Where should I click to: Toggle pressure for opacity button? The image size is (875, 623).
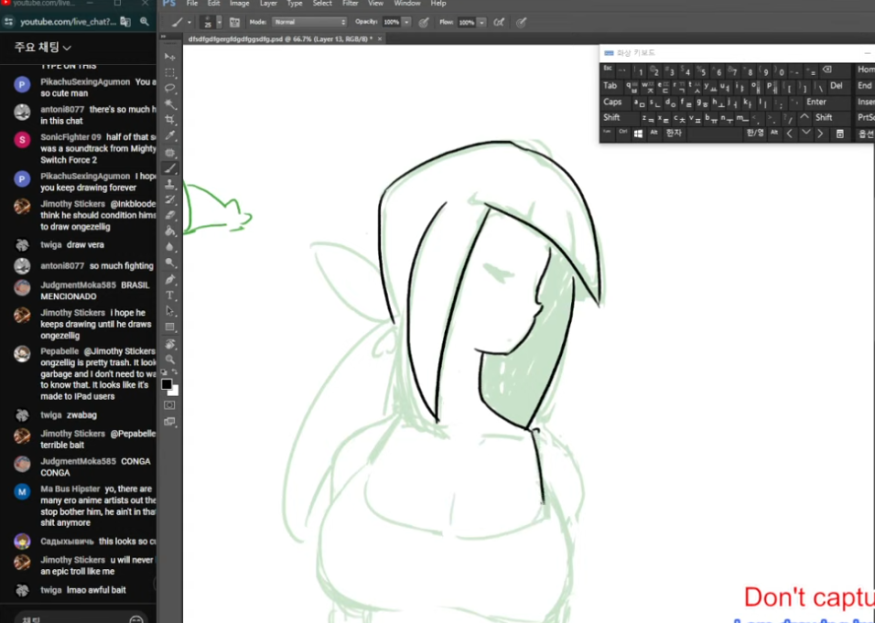point(424,21)
